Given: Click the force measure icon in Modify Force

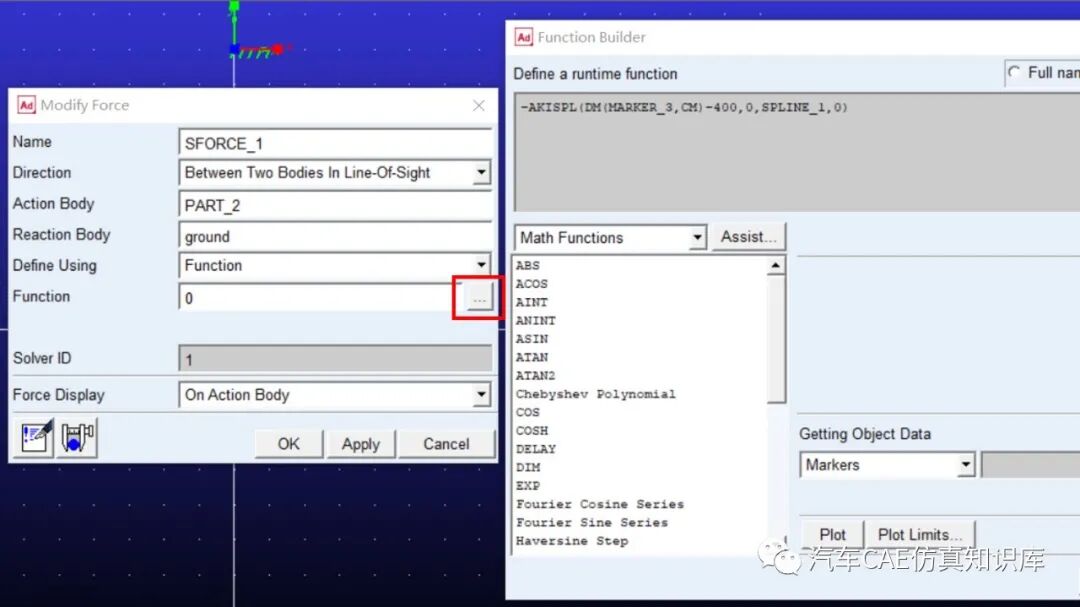Looking at the screenshot, I should (x=77, y=438).
